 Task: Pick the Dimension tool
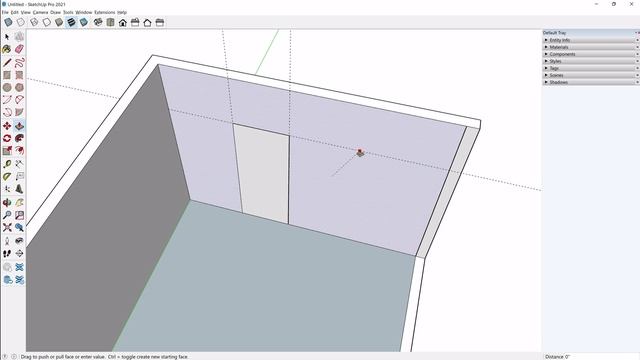point(19,164)
